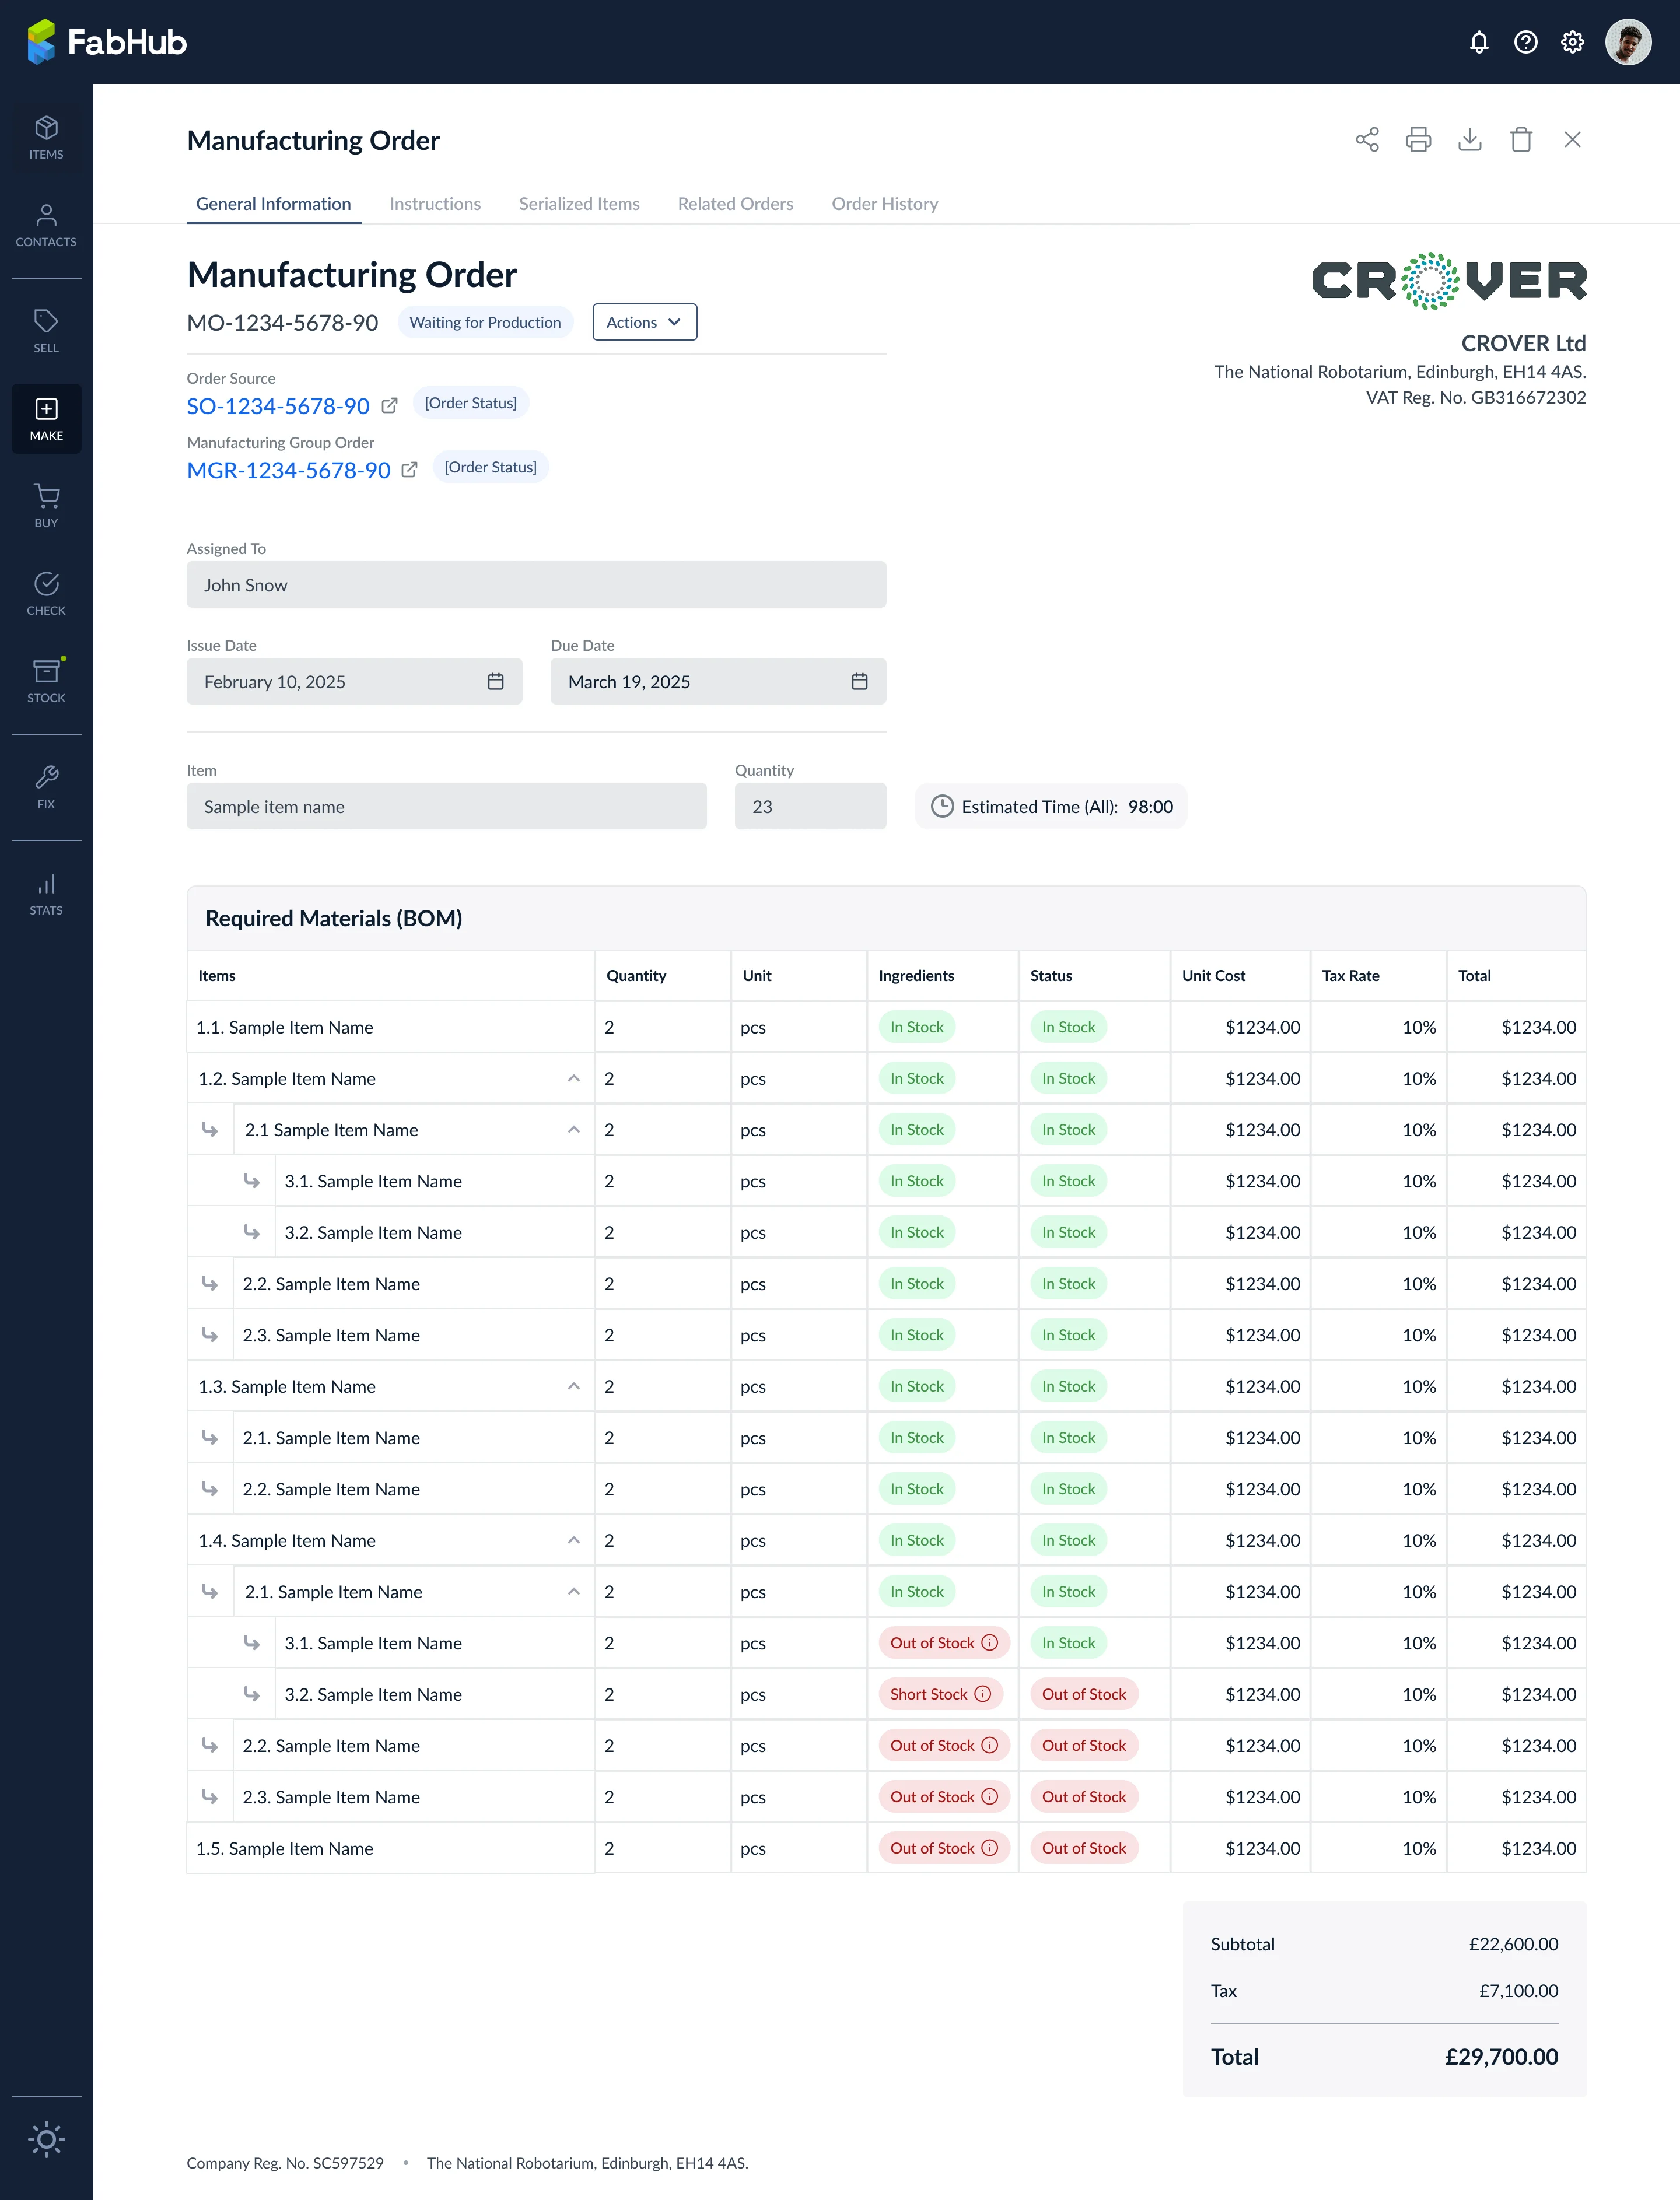Go to Contacts in the sidebar

point(46,226)
